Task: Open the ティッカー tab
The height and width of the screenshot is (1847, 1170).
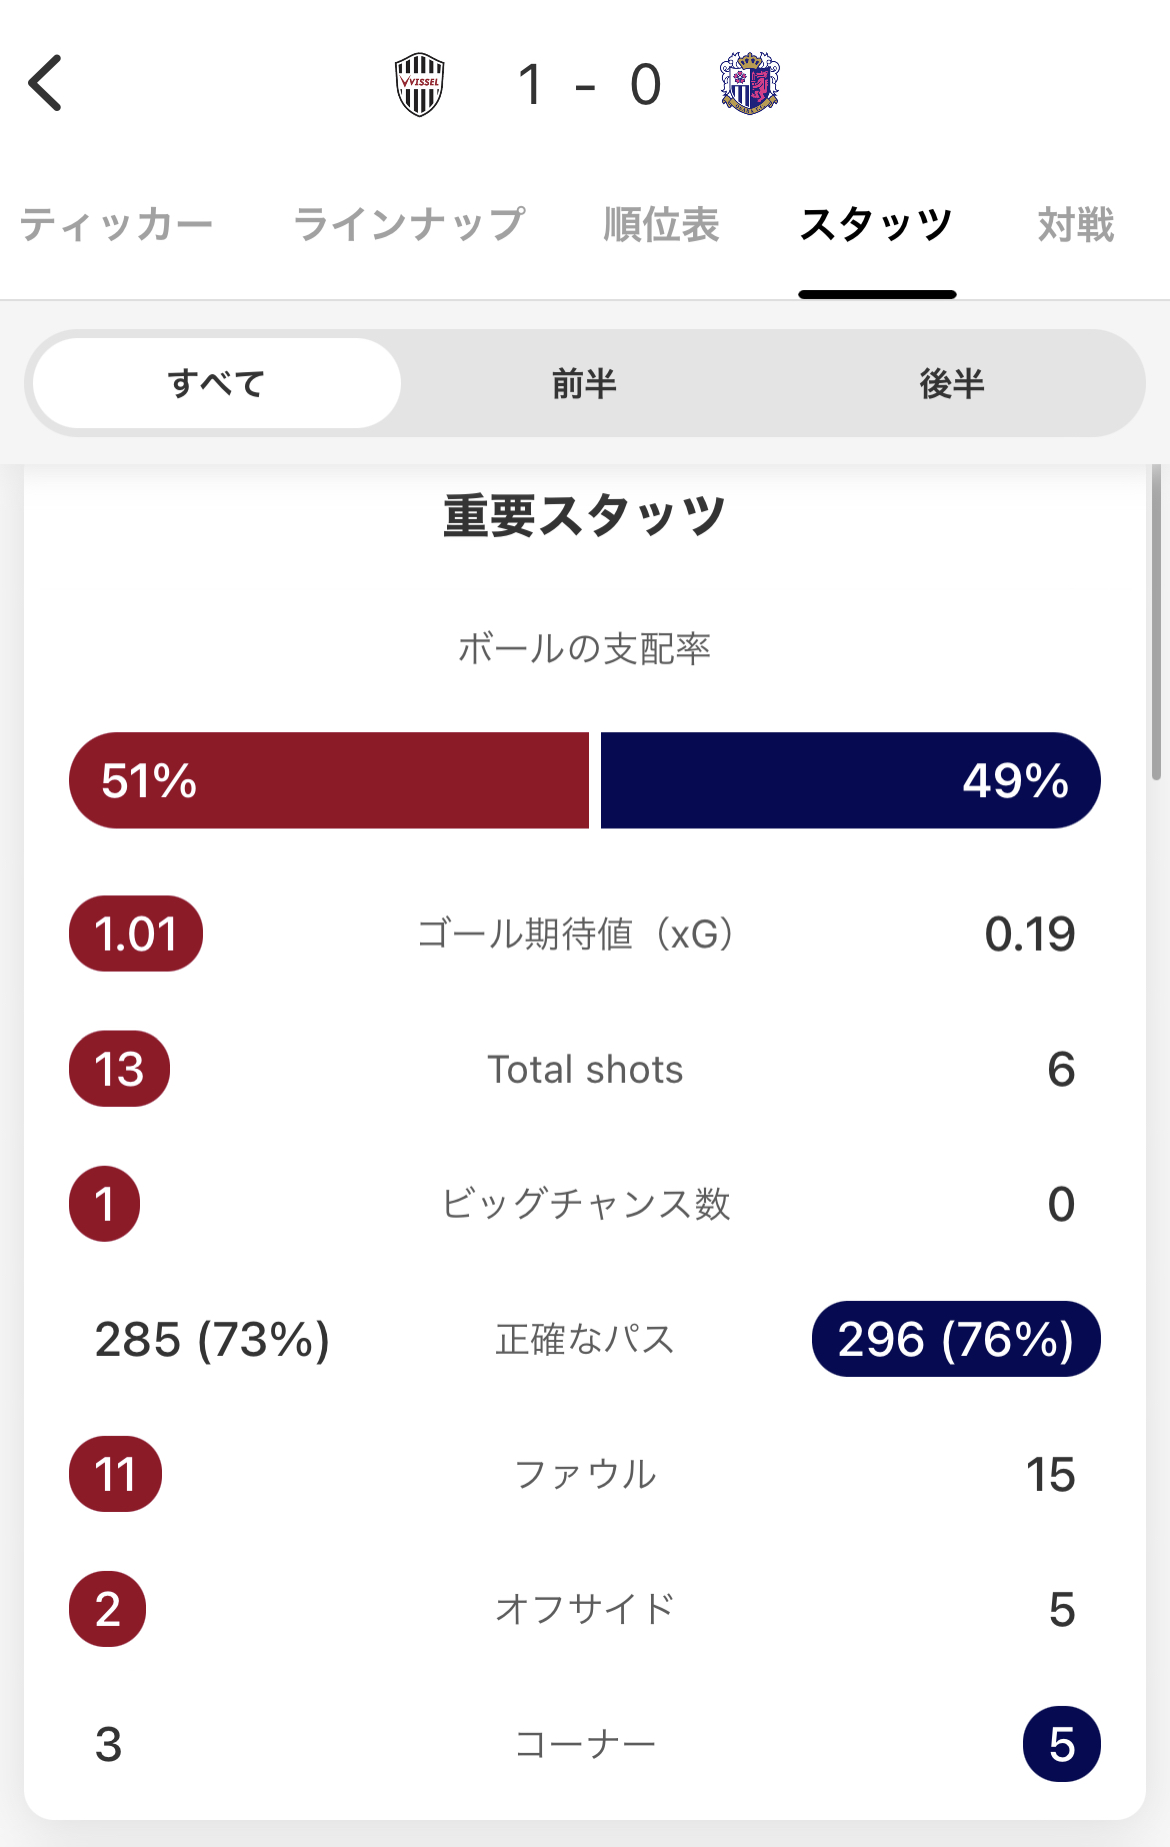Action: coord(116,225)
